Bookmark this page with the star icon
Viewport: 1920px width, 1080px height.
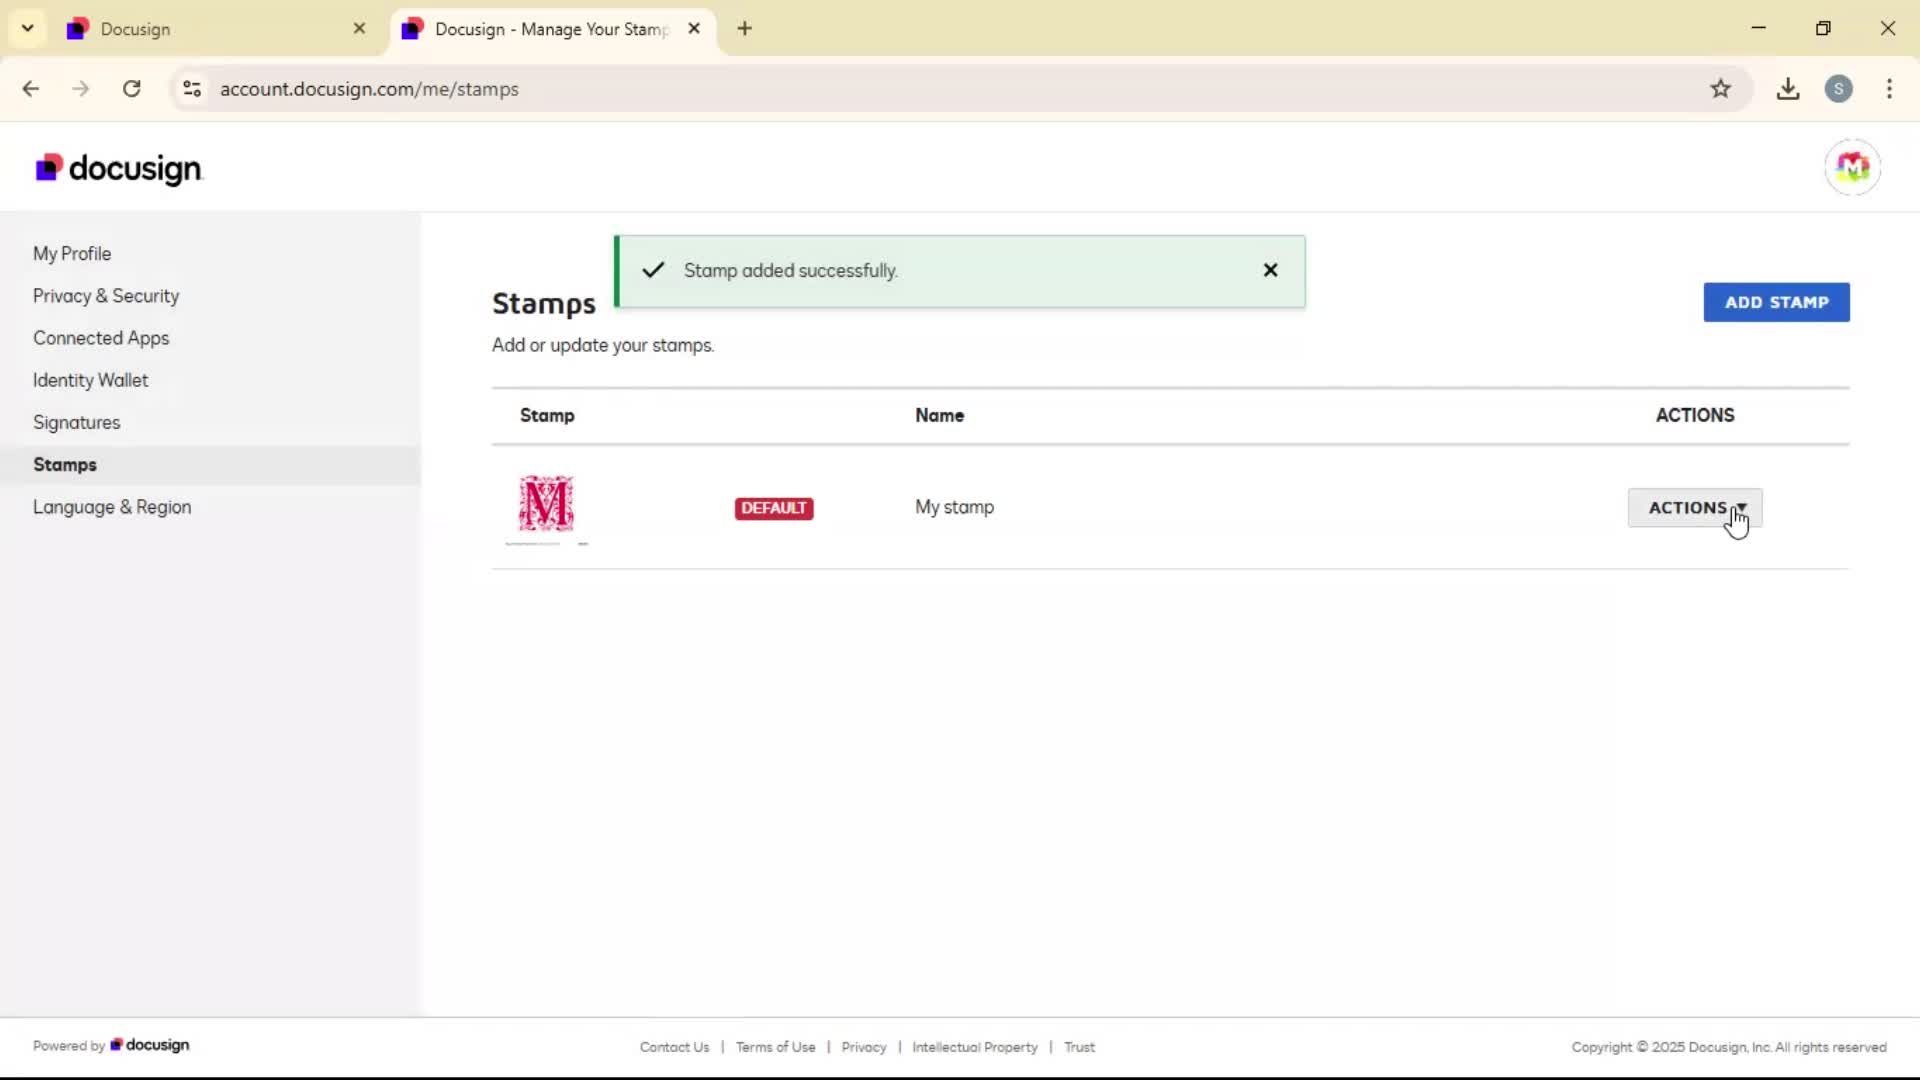[x=1720, y=89]
